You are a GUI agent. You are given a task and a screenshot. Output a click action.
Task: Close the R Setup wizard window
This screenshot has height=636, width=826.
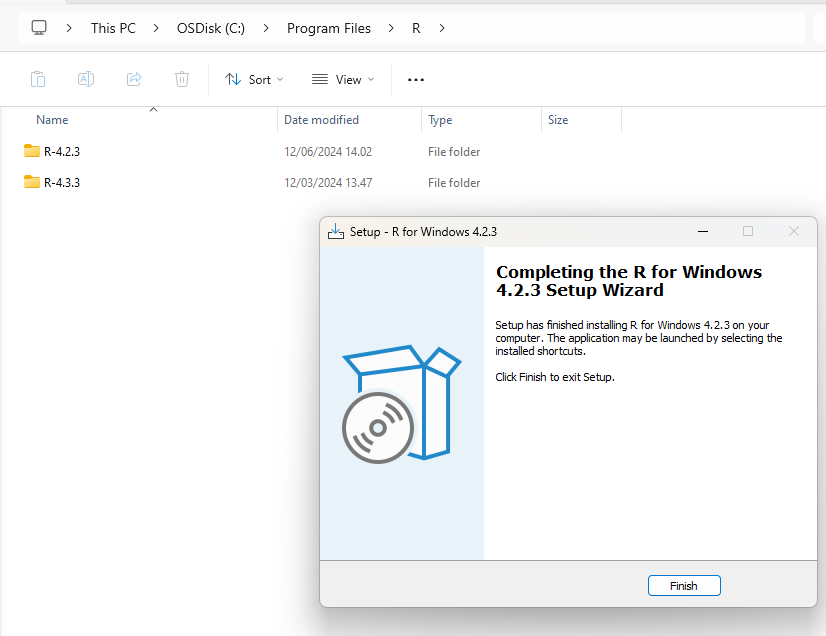[794, 231]
